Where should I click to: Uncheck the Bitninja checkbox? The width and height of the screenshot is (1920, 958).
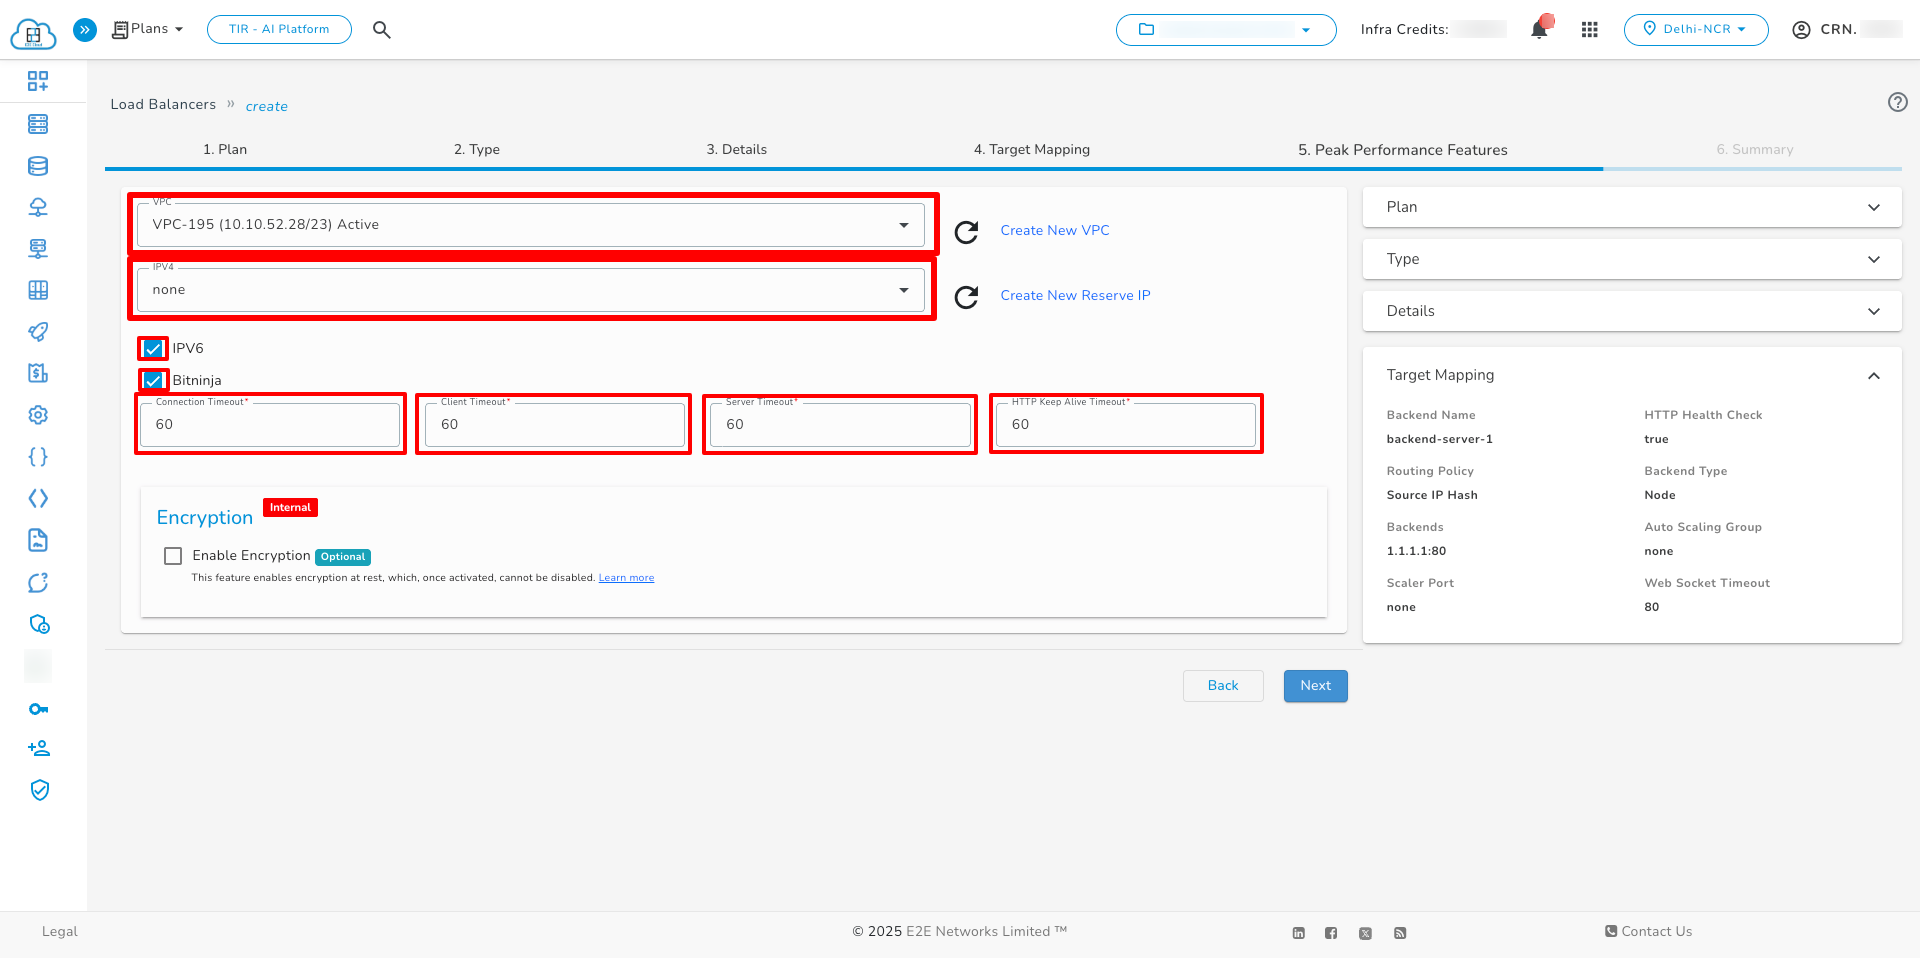coord(153,380)
